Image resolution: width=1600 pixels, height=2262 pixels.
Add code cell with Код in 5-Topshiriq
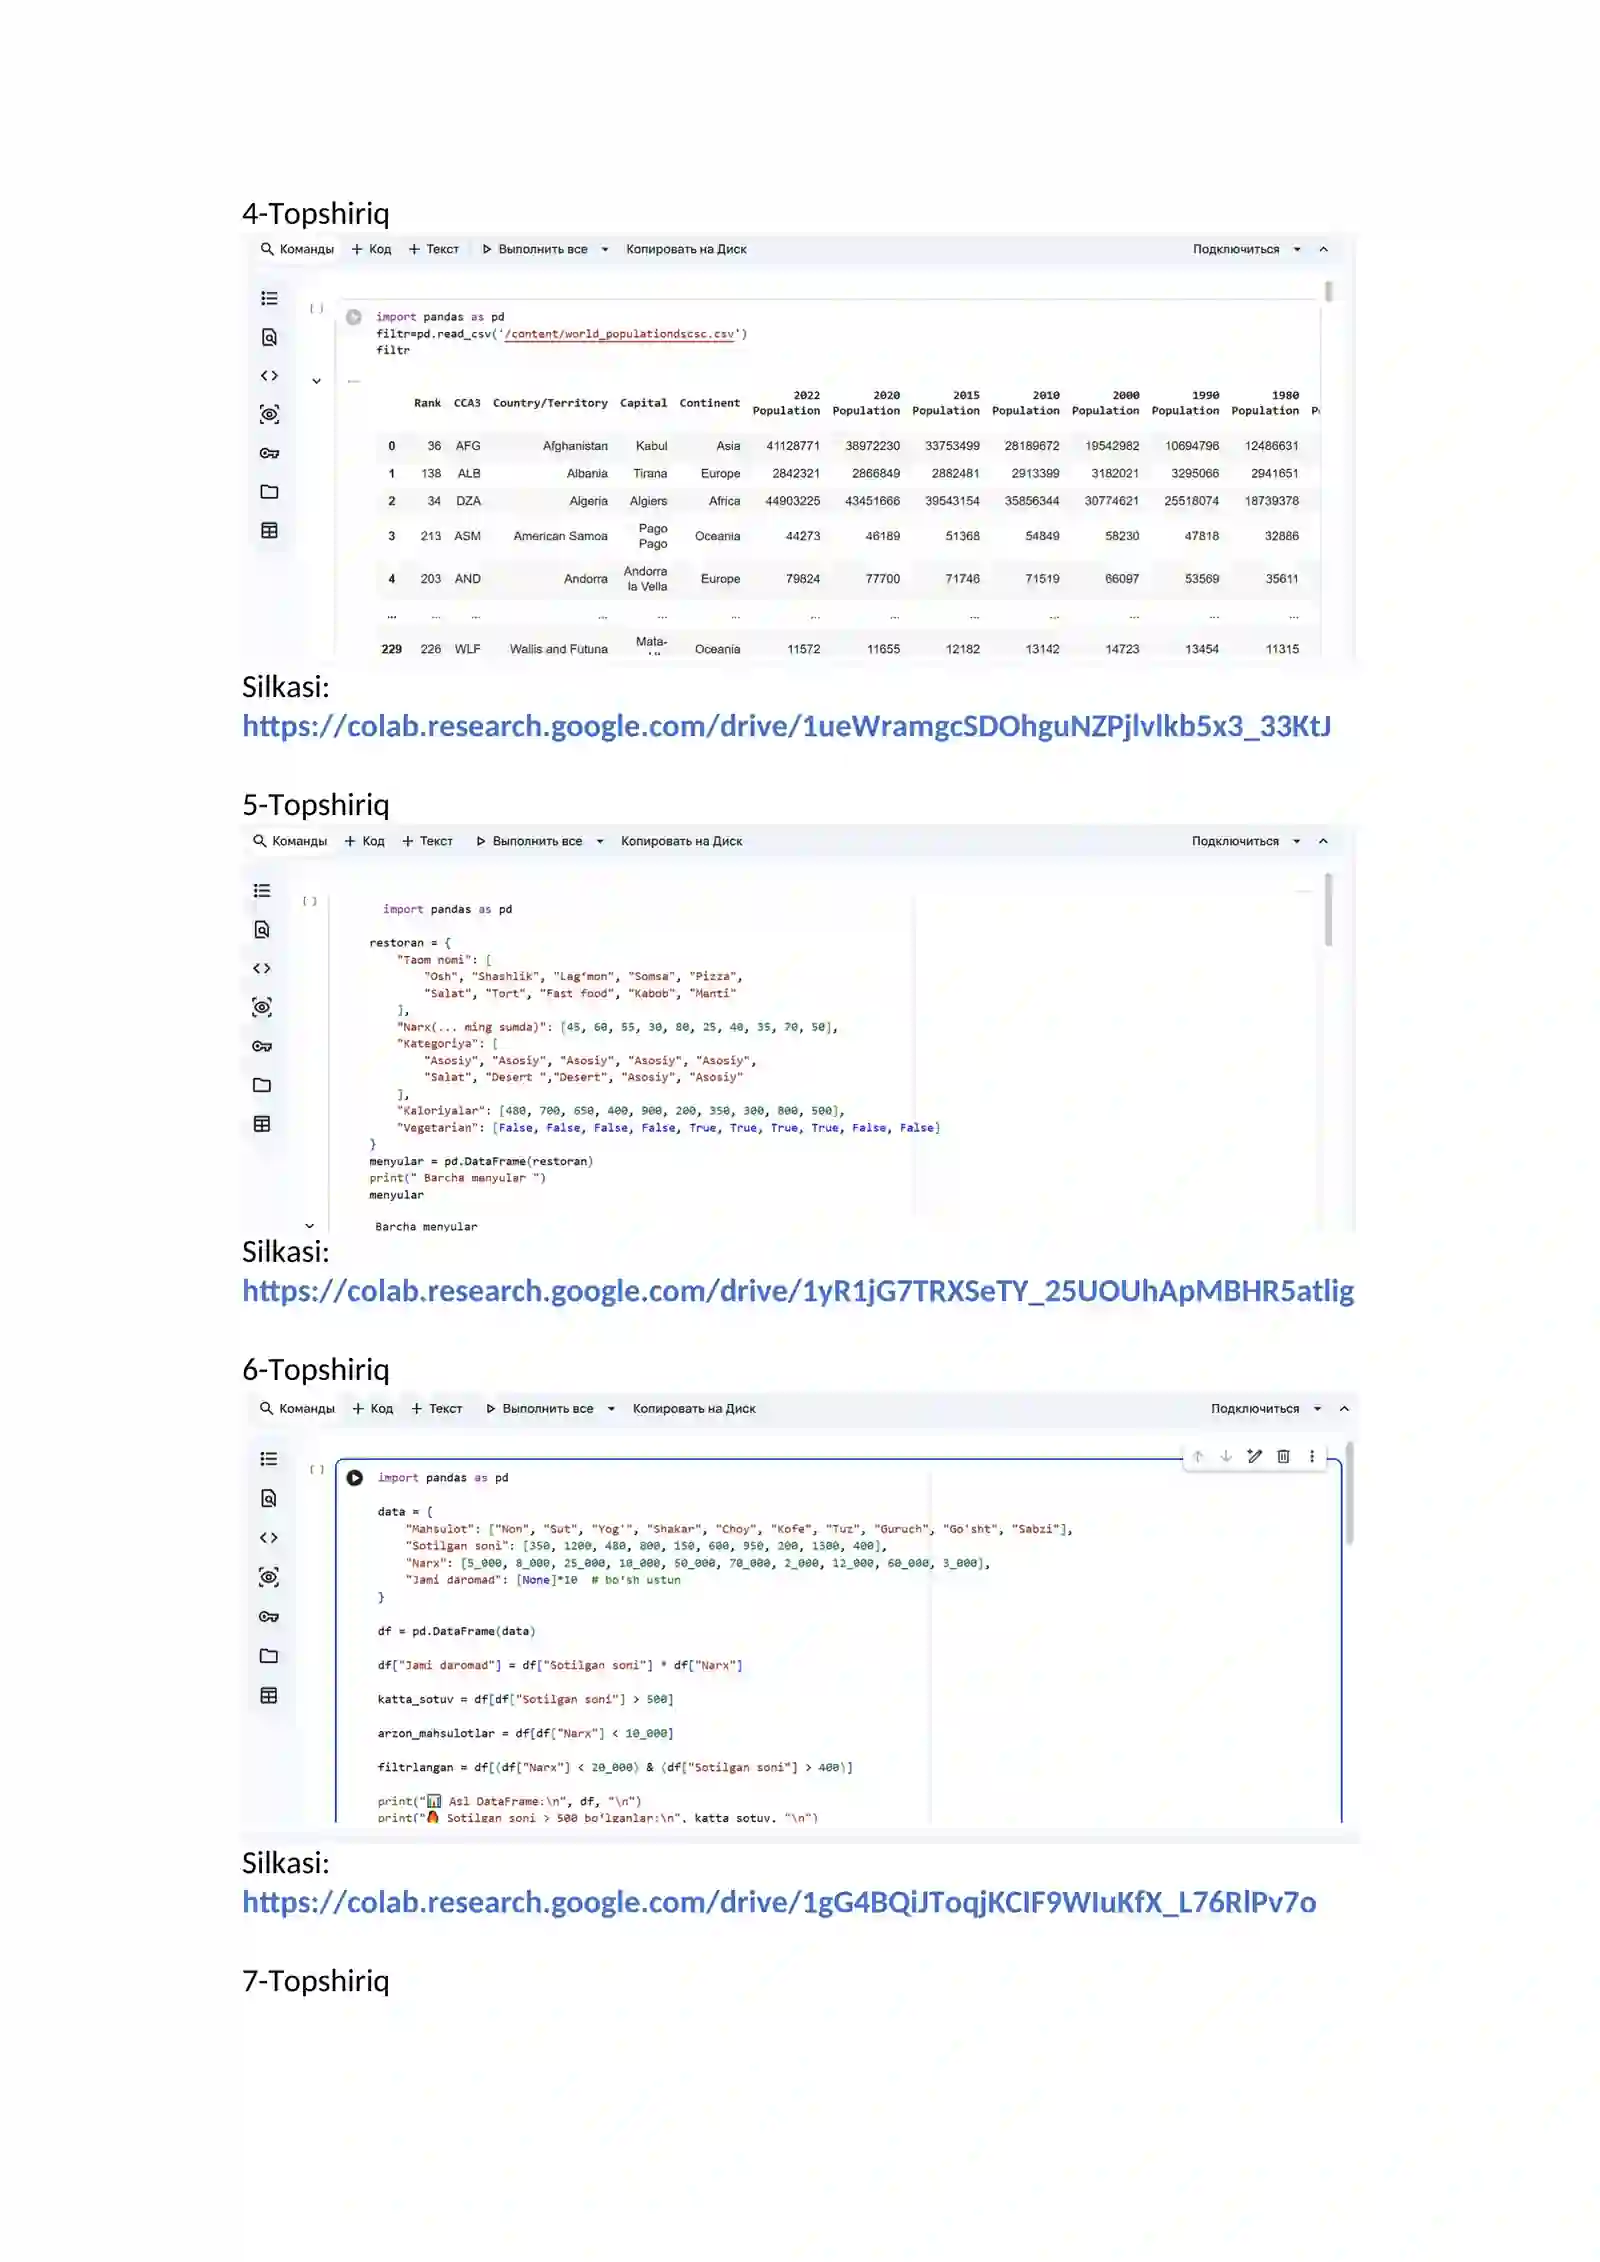365,842
